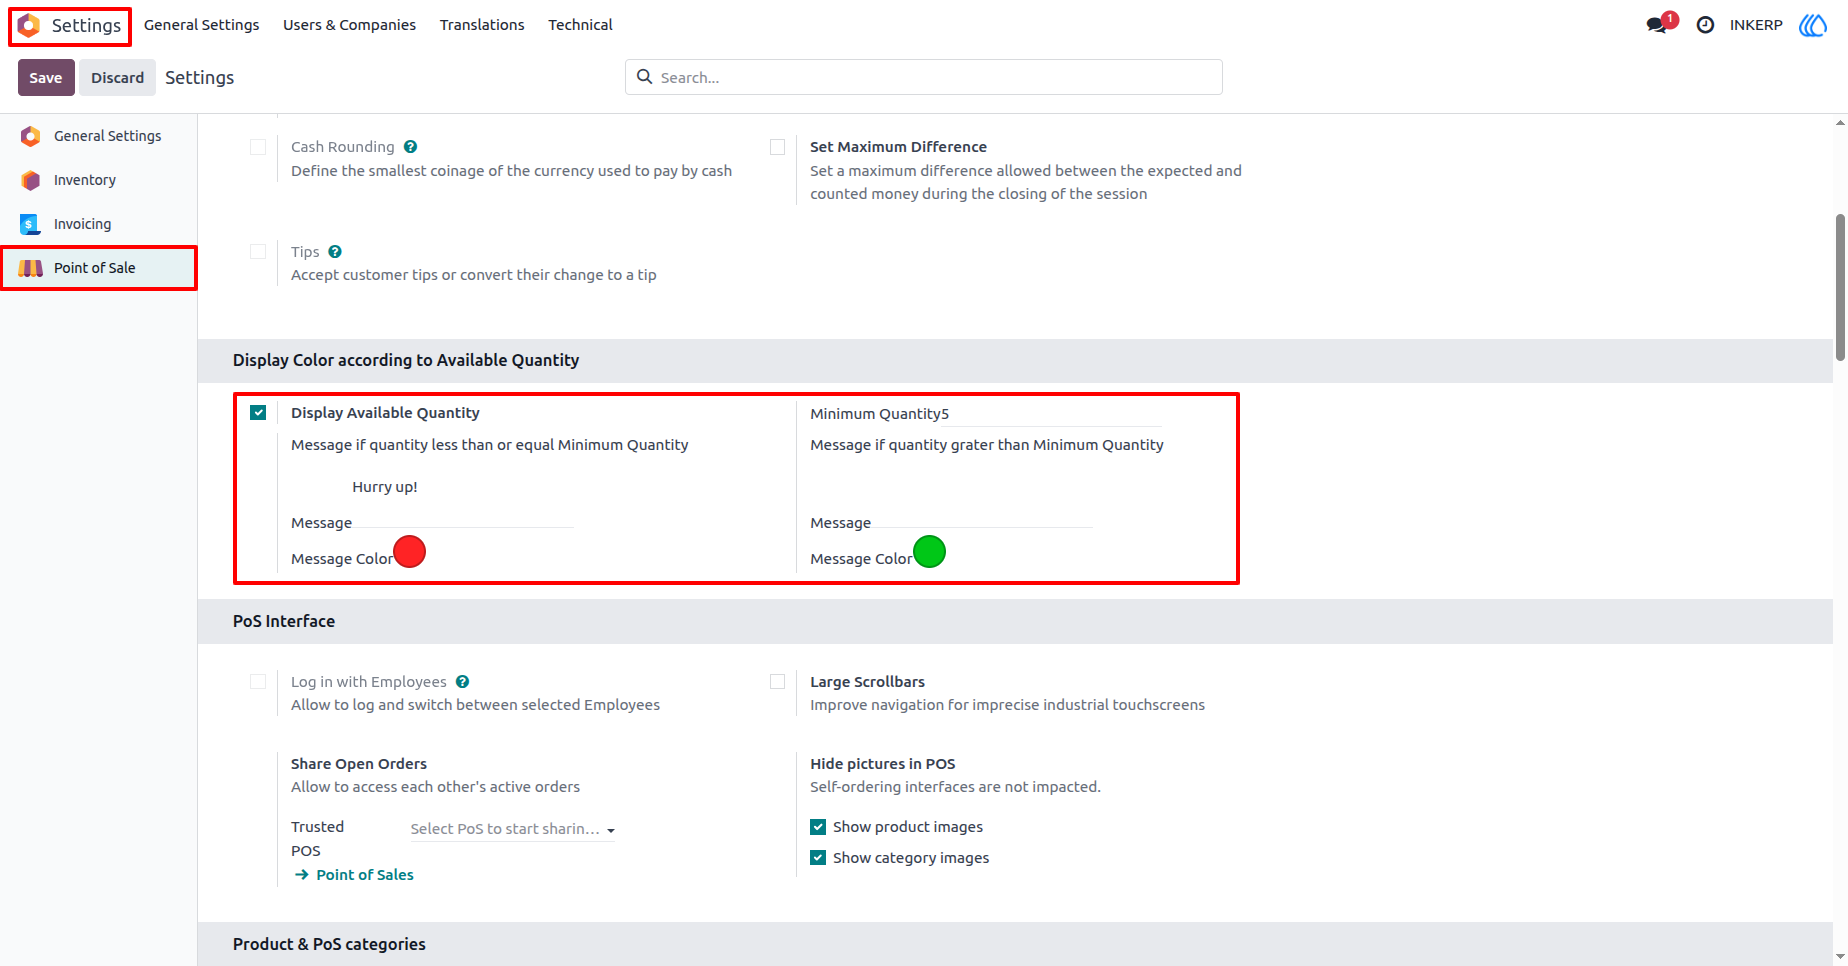Discard the settings changes
The image size is (1848, 966).
coord(118,77)
